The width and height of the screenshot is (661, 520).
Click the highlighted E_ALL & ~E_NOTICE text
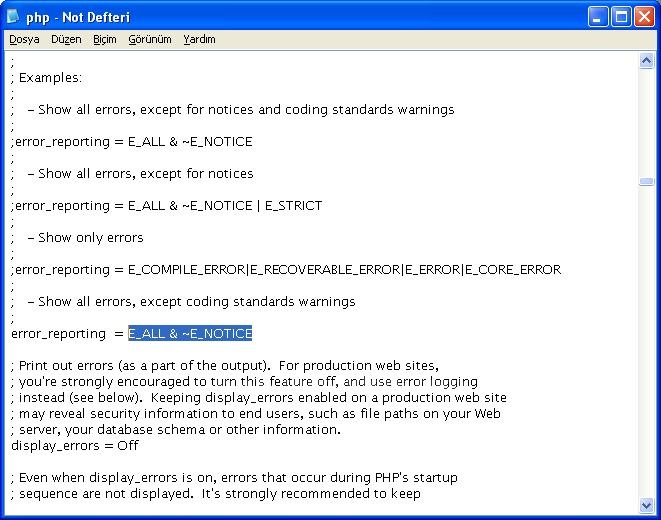pos(190,333)
